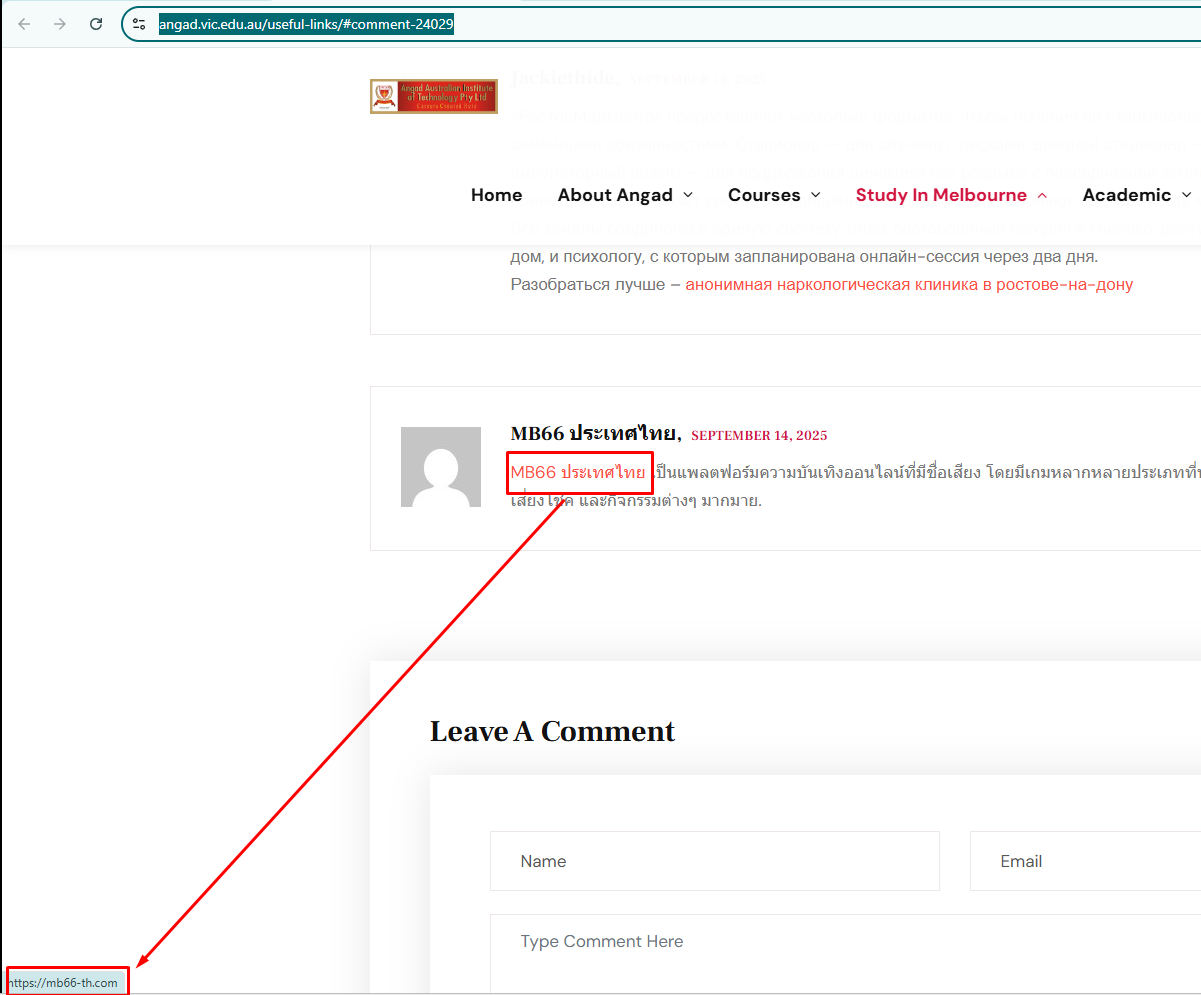Screen dimensions: 1201x995
Task: Open the About Angad menu
Action: [x=615, y=195]
